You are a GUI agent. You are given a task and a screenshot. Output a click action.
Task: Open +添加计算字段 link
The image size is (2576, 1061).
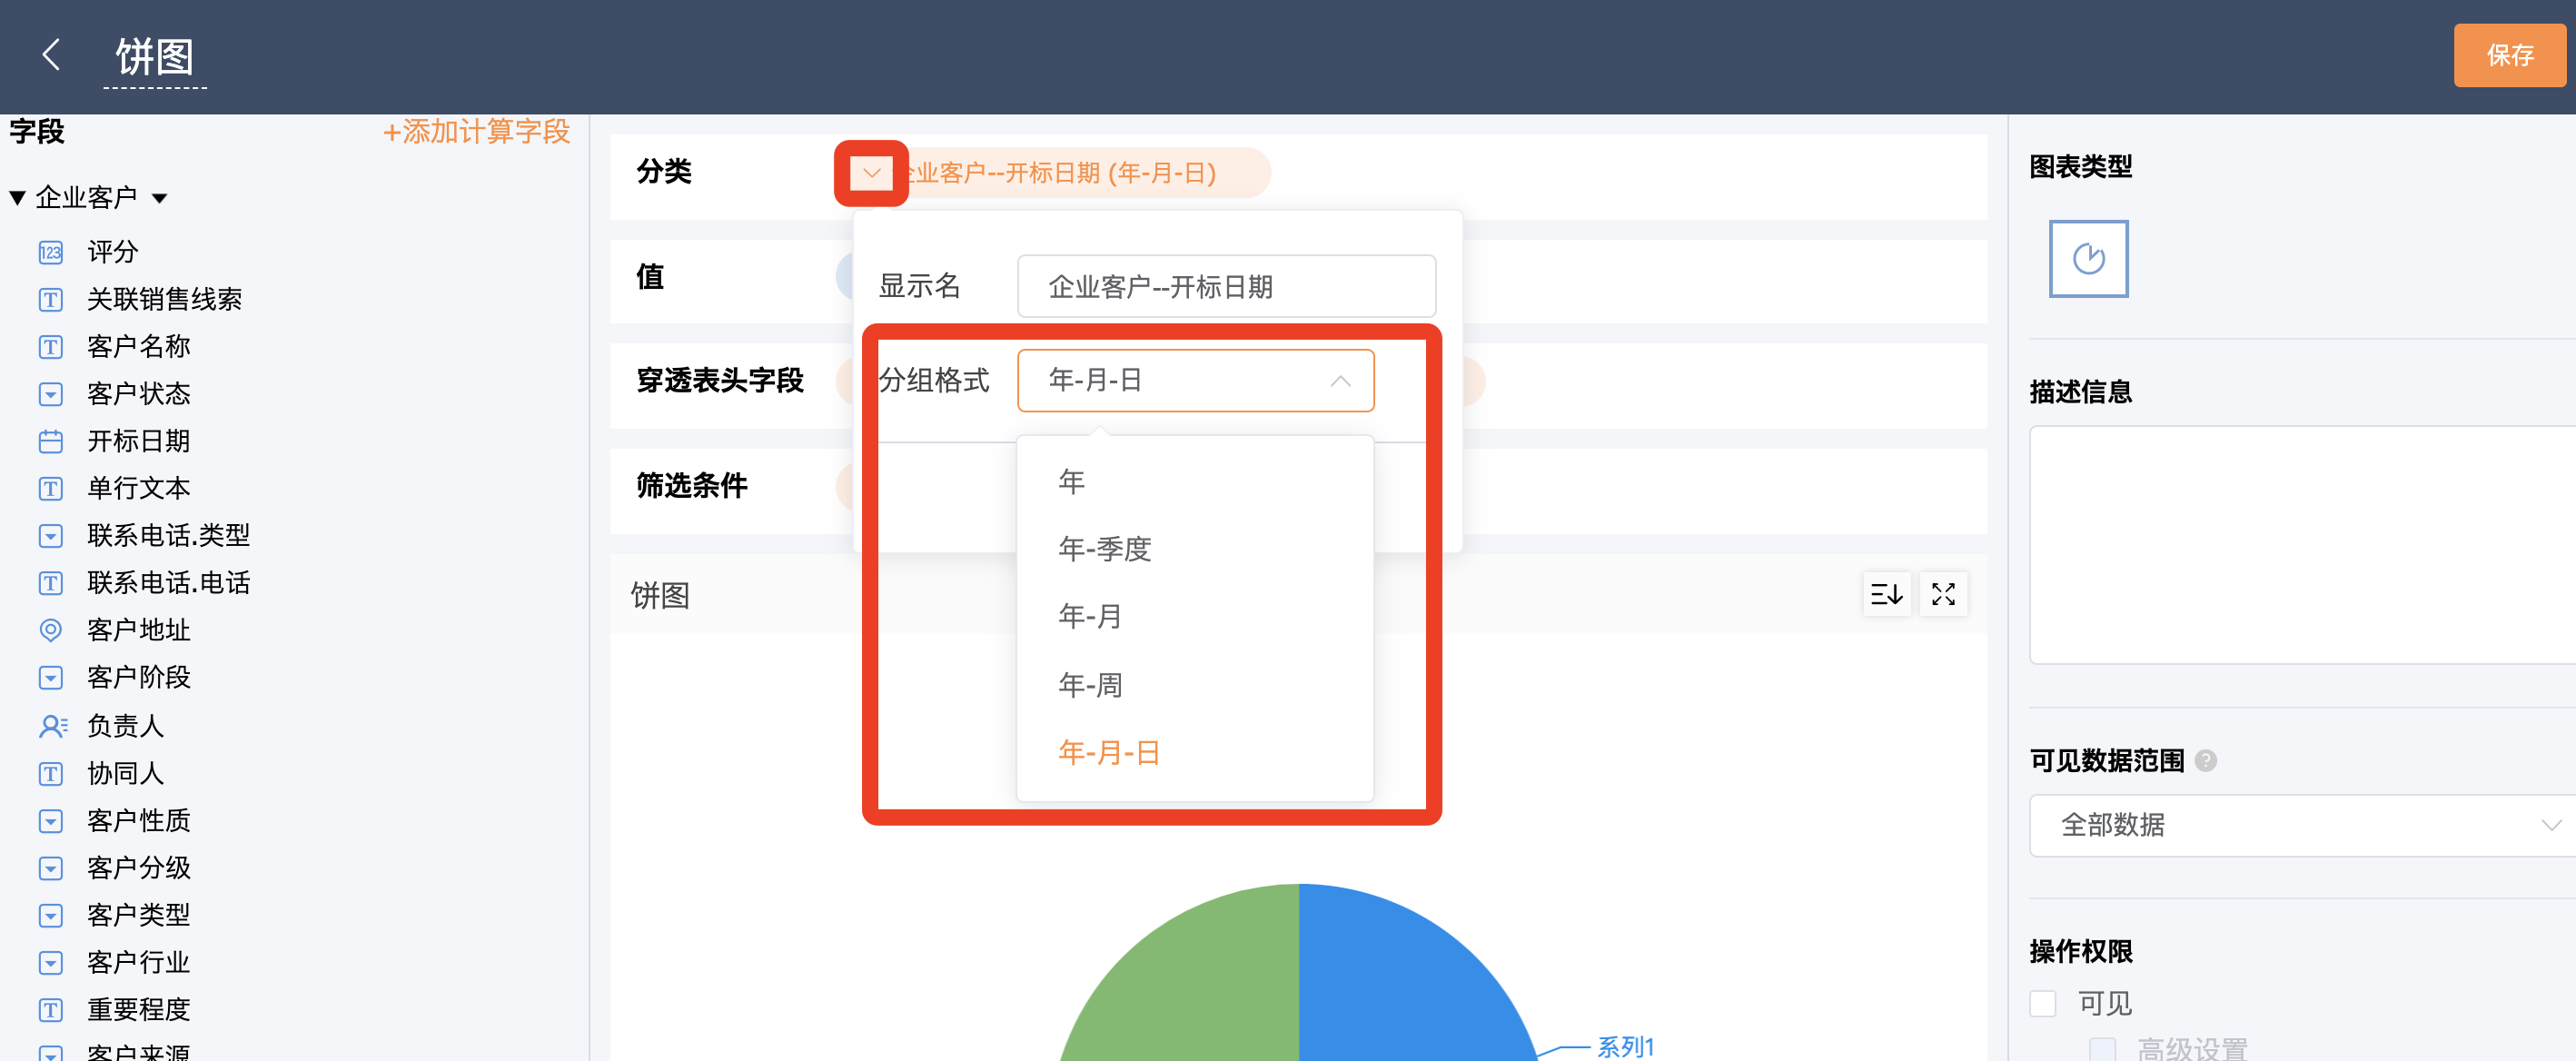click(x=476, y=131)
